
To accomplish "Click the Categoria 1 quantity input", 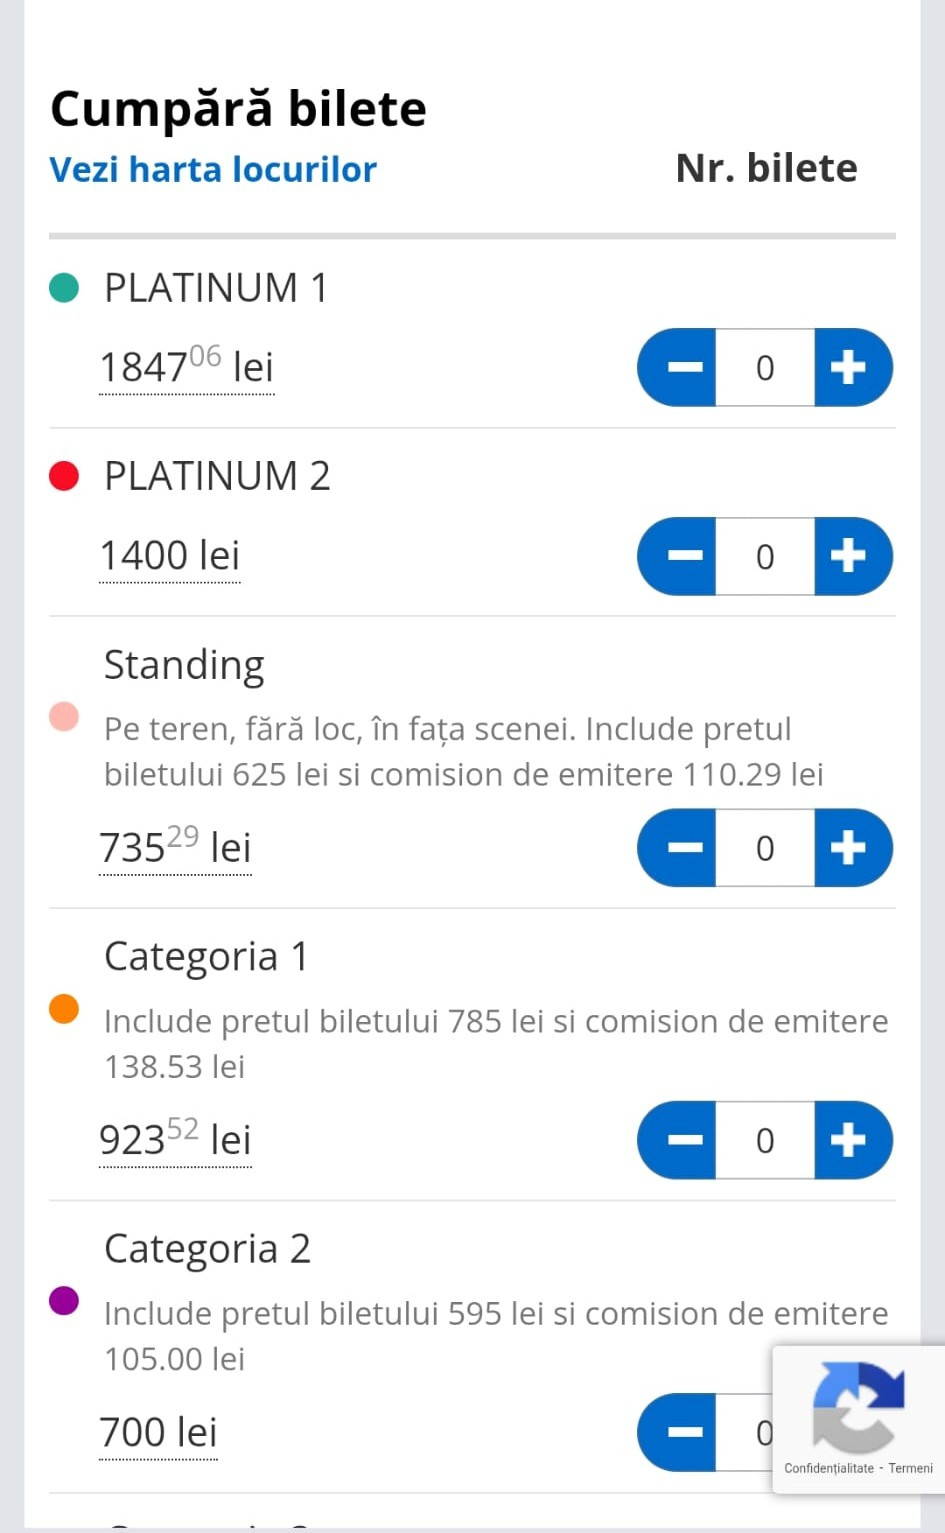I will coord(765,1140).
